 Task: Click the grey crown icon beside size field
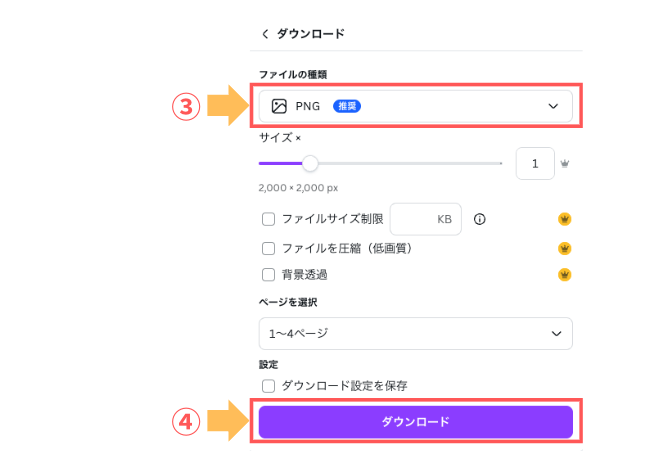564,163
